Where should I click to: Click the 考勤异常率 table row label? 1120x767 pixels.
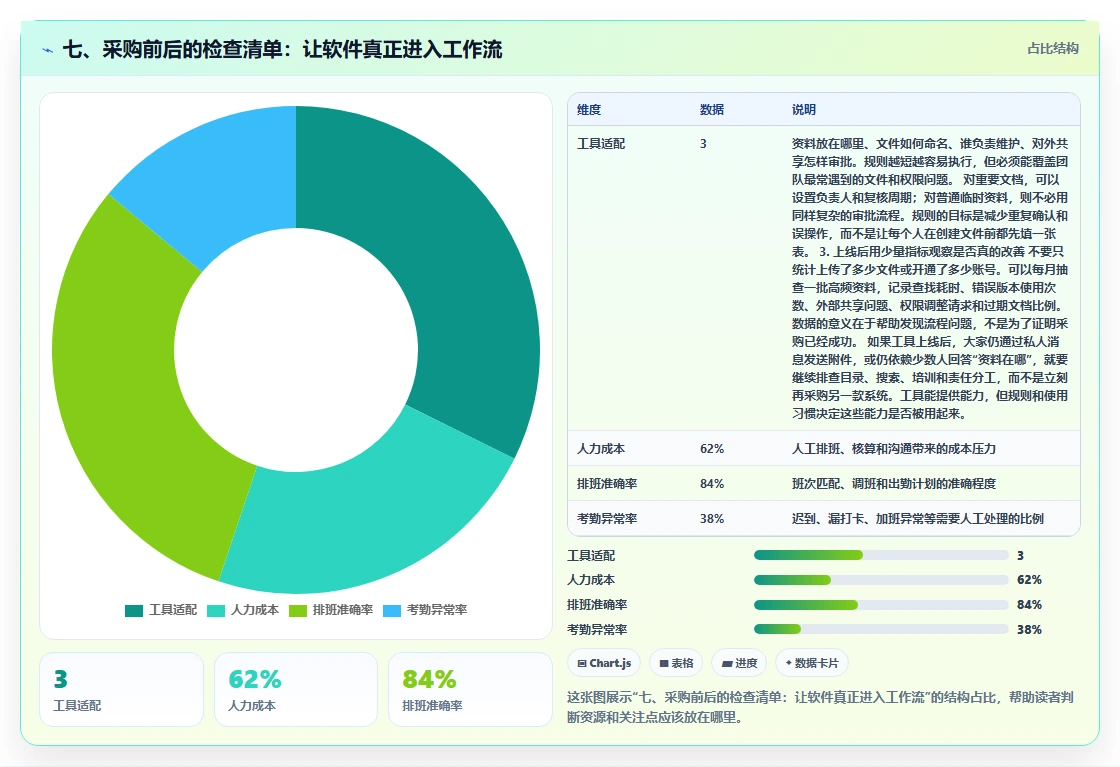tap(607, 519)
